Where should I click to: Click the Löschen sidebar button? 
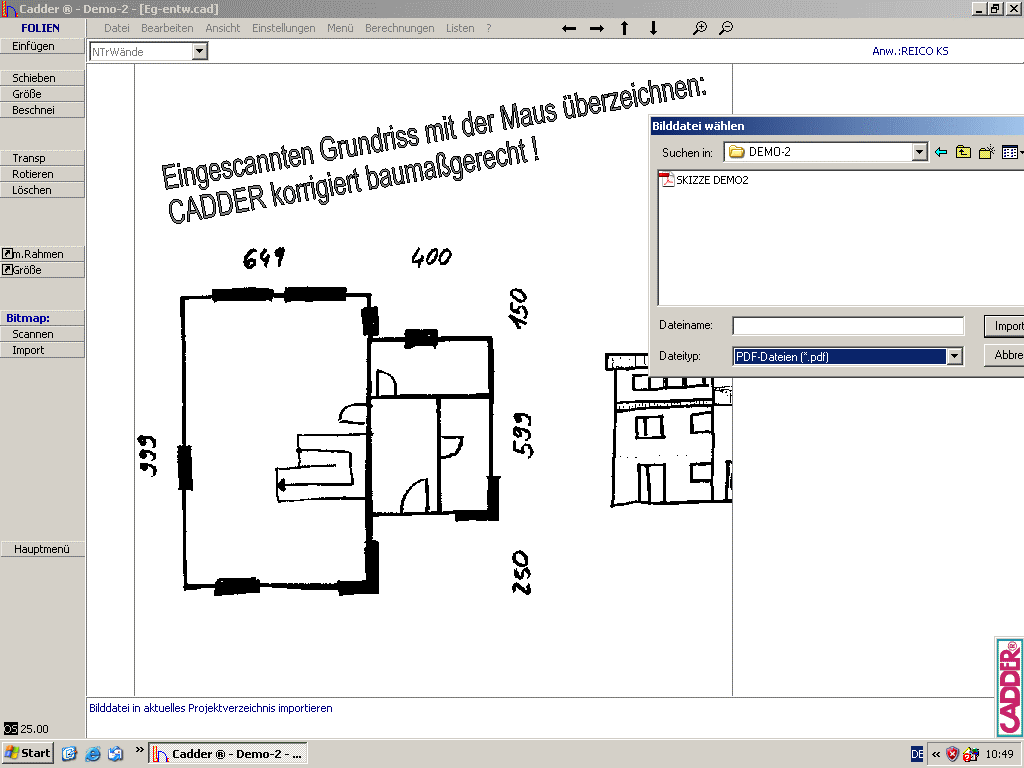point(42,190)
